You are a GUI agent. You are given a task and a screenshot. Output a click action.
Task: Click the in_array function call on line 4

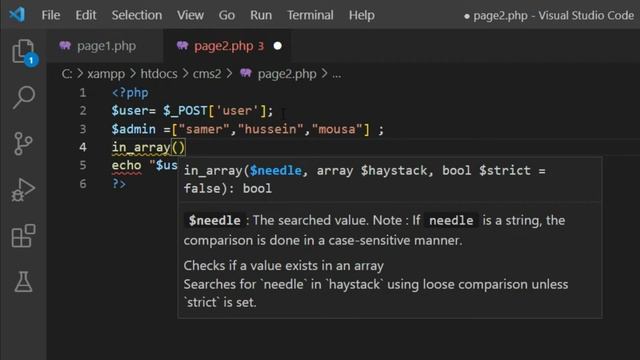pyautogui.click(x=141, y=147)
